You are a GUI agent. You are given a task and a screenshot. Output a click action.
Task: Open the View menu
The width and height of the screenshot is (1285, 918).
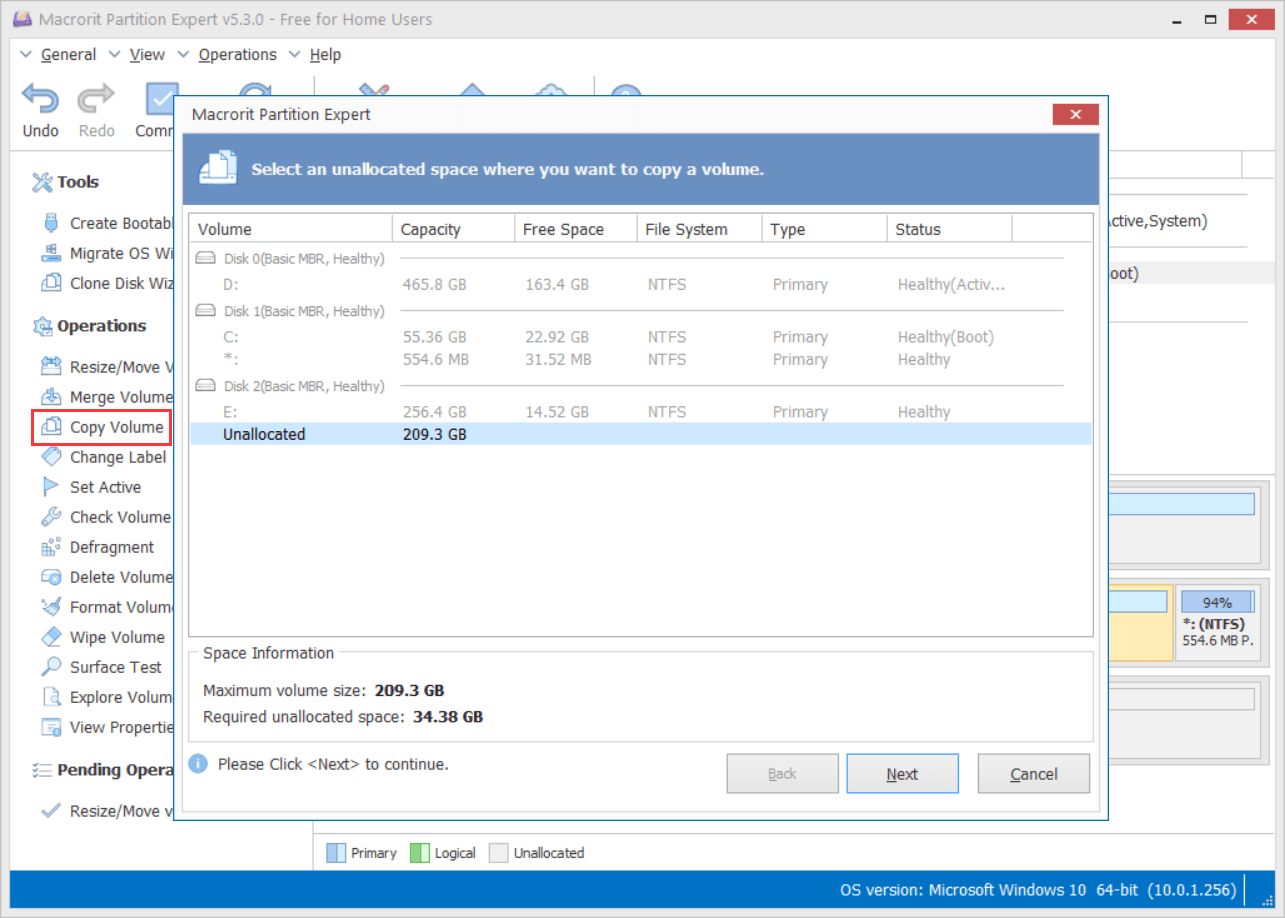click(148, 55)
